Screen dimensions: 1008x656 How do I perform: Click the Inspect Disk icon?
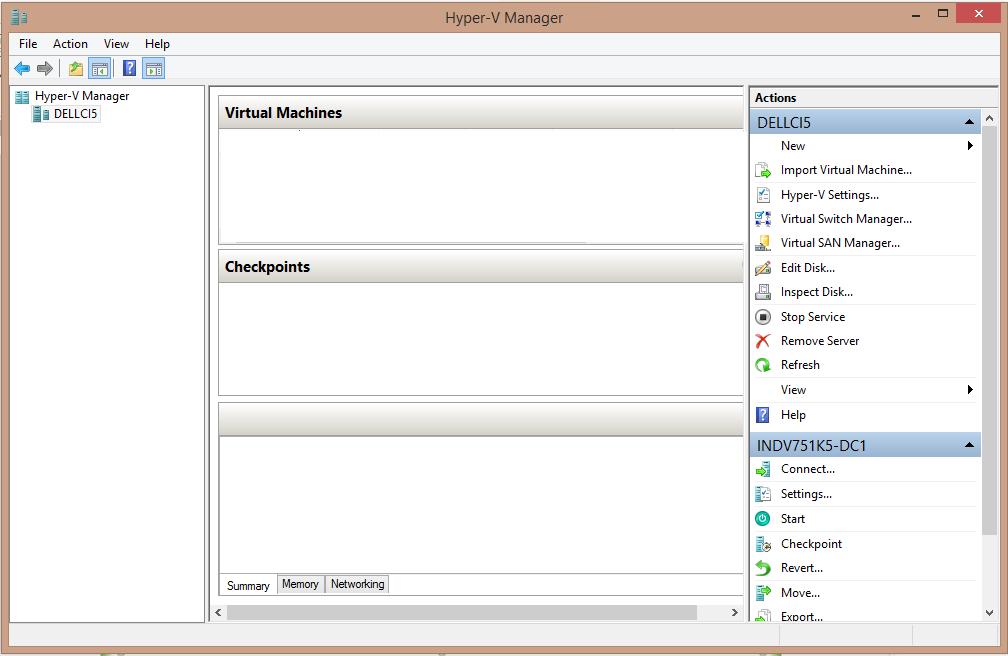pos(762,292)
